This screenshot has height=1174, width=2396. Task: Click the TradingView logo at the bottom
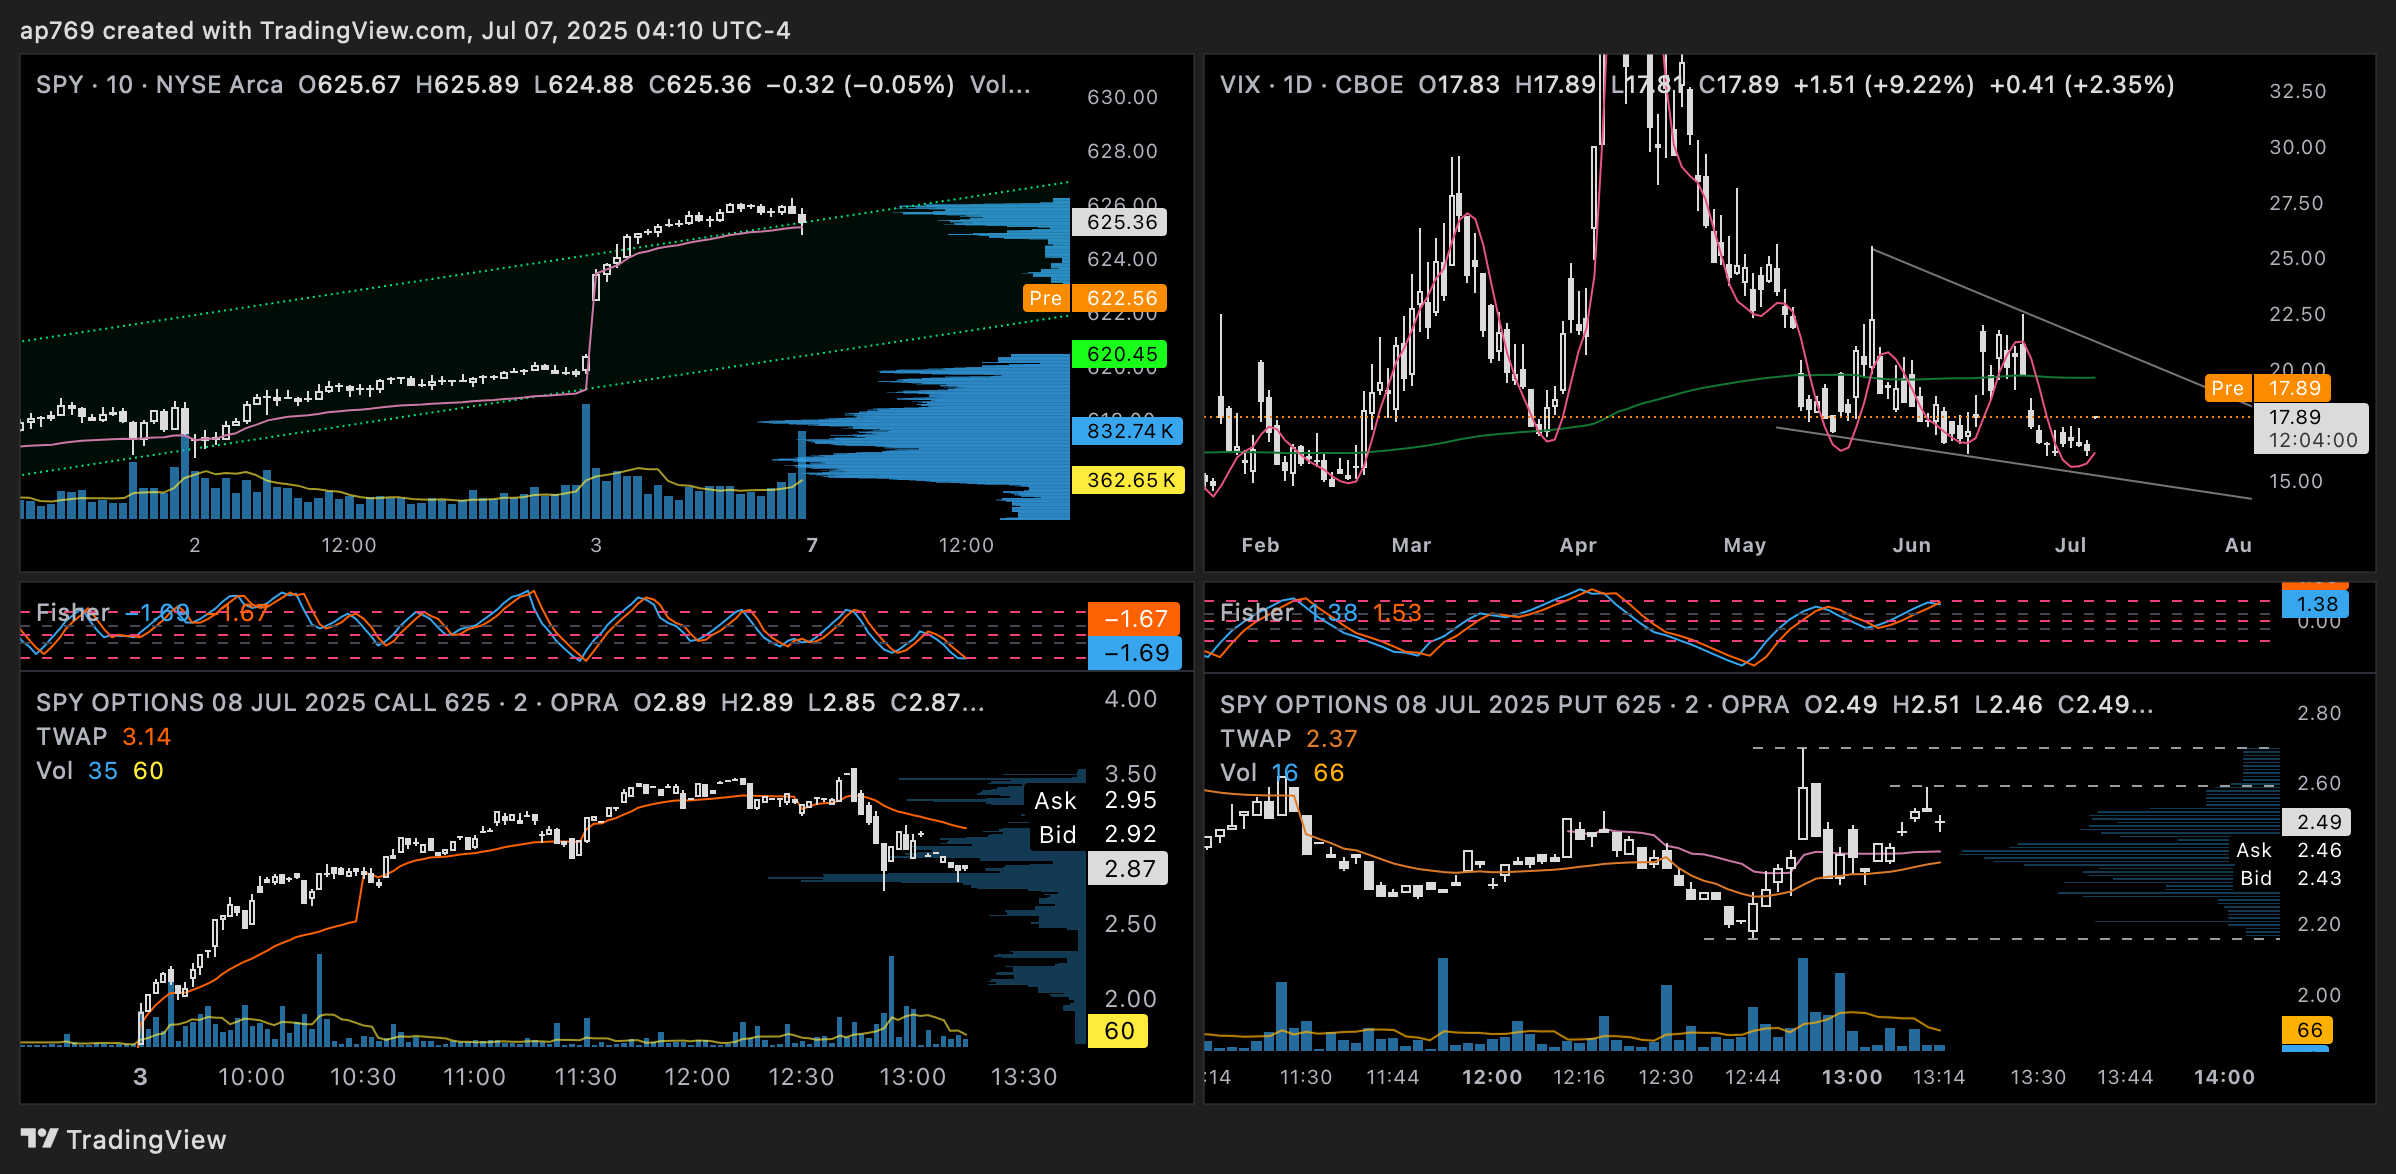click(x=123, y=1139)
